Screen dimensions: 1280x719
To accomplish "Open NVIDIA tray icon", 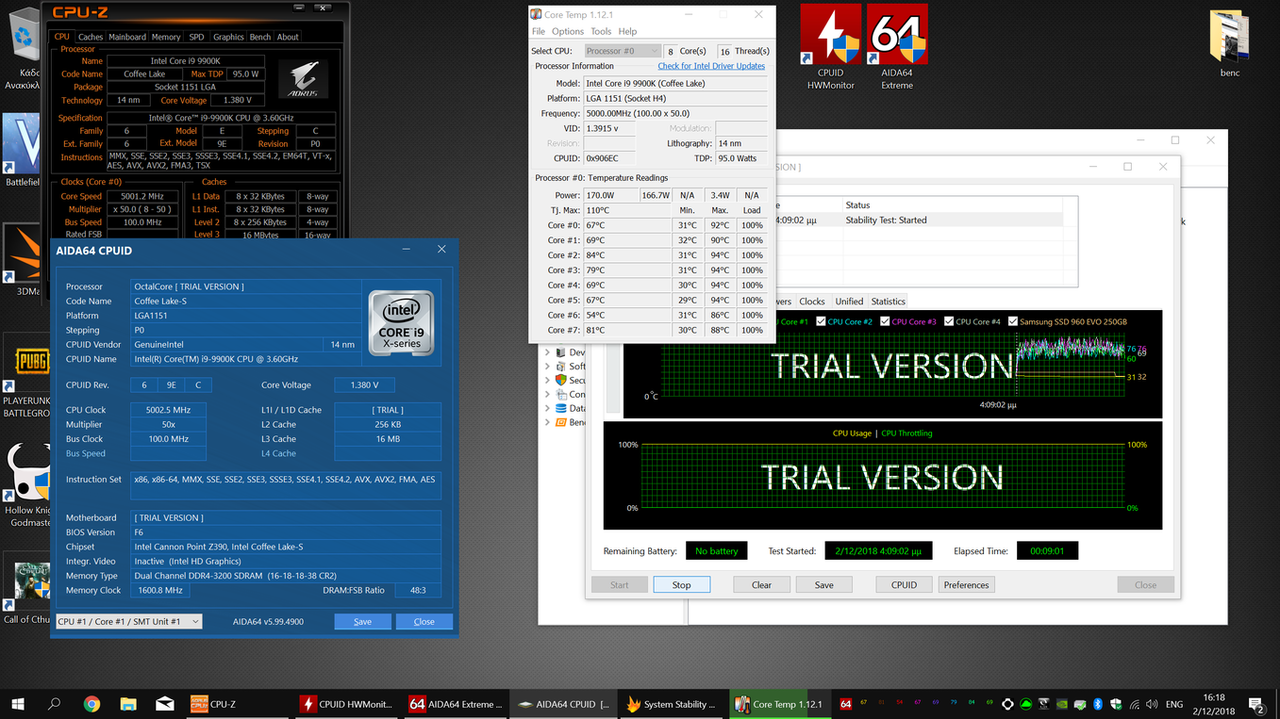I will pyautogui.click(x=1062, y=704).
